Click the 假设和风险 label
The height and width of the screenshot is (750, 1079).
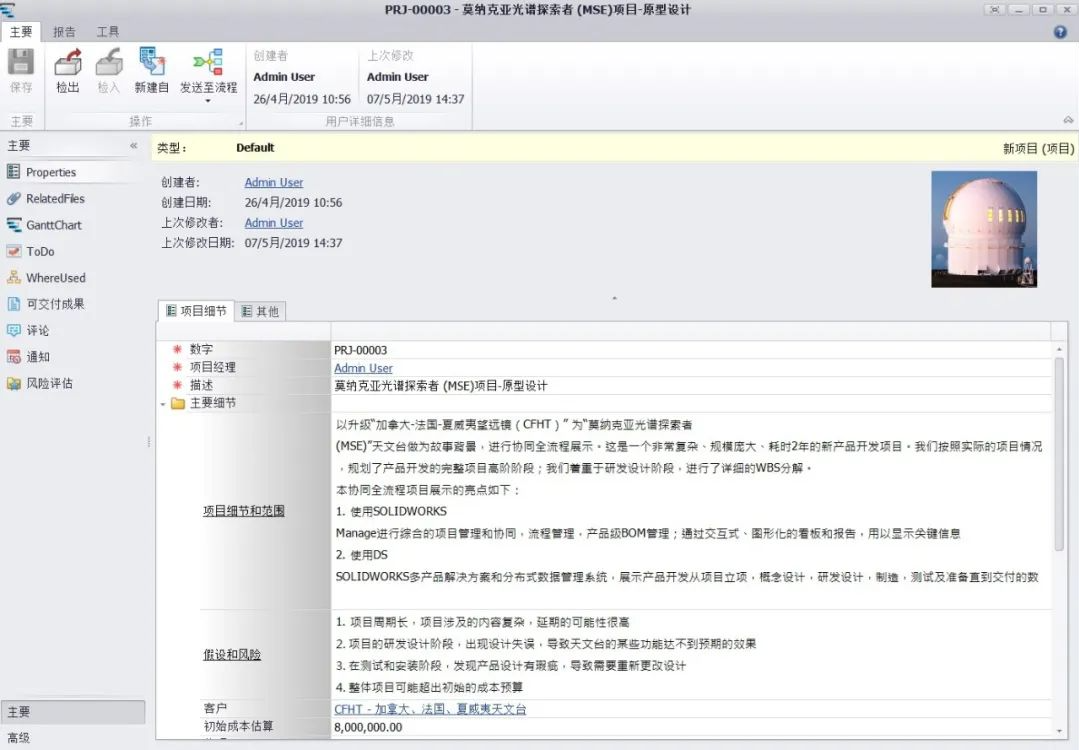(232, 654)
